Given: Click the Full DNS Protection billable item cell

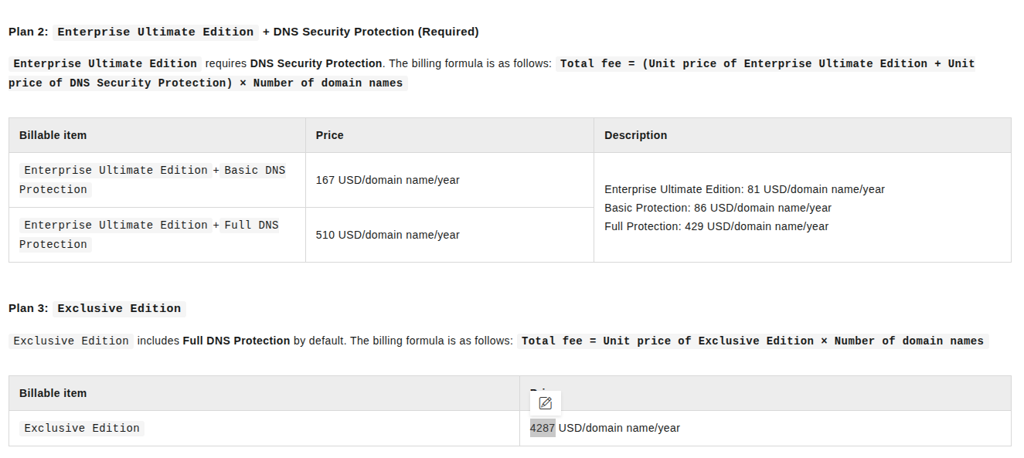Looking at the screenshot, I should click(152, 235).
